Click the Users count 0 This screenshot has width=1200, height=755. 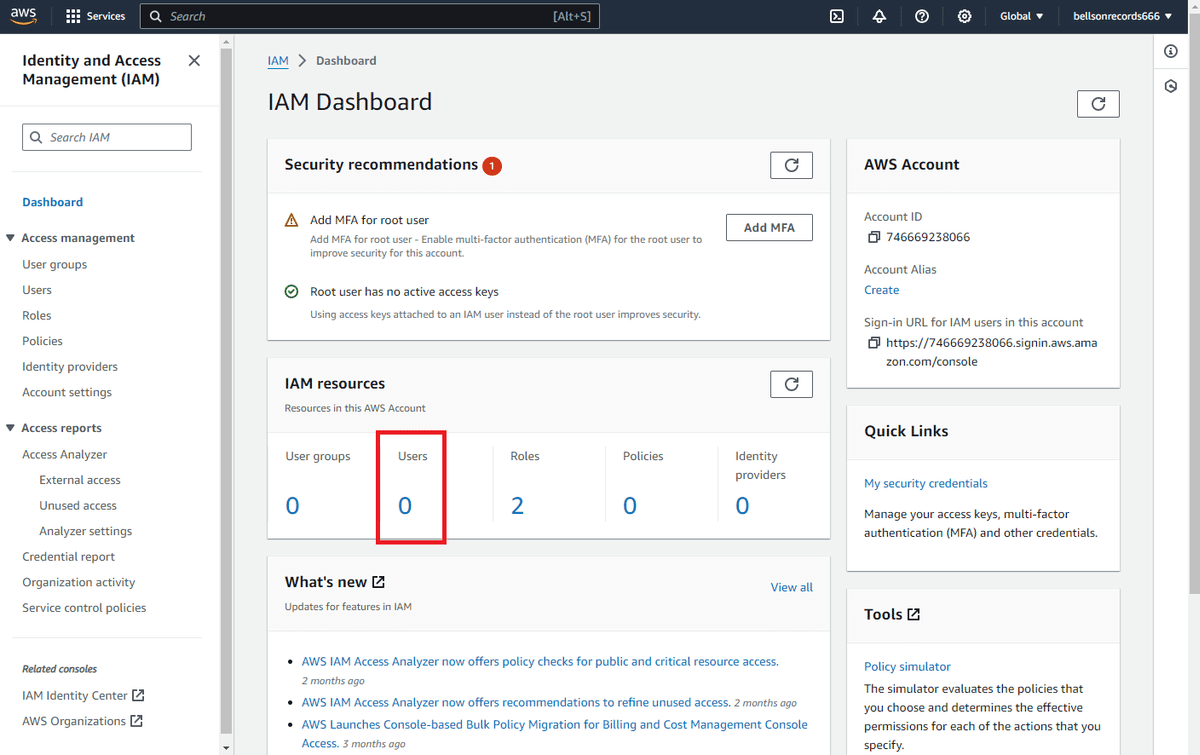(405, 506)
